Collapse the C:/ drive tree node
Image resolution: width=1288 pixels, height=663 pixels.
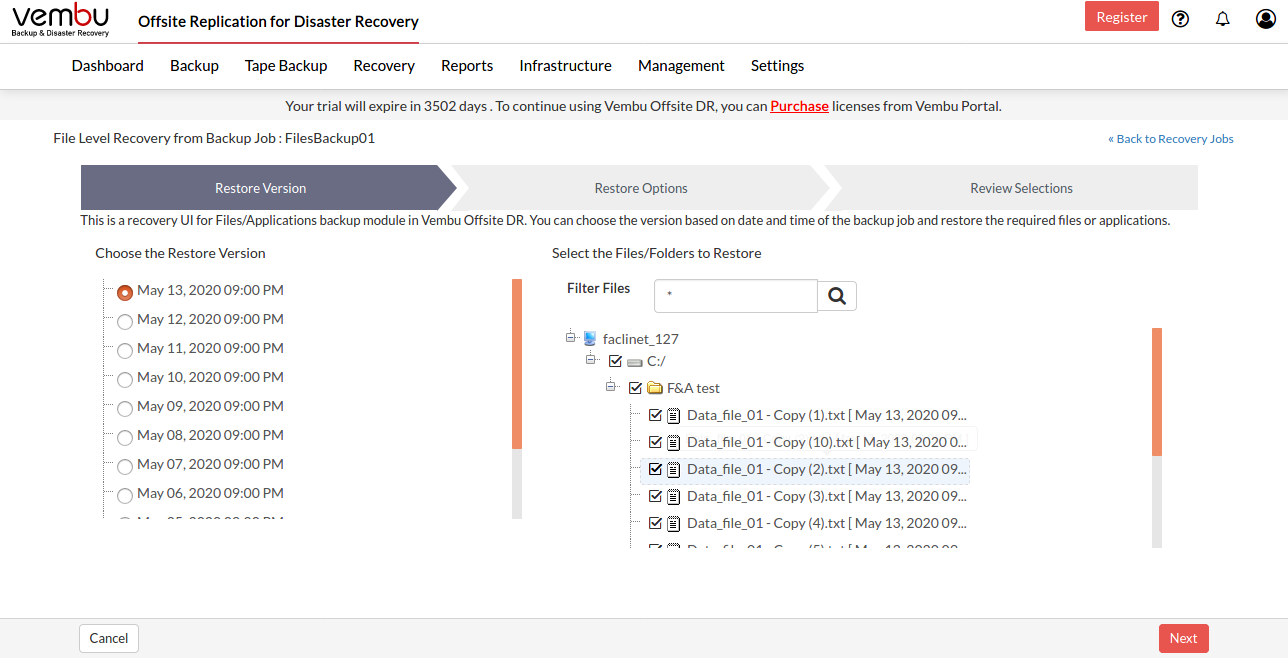[x=591, y=358]
